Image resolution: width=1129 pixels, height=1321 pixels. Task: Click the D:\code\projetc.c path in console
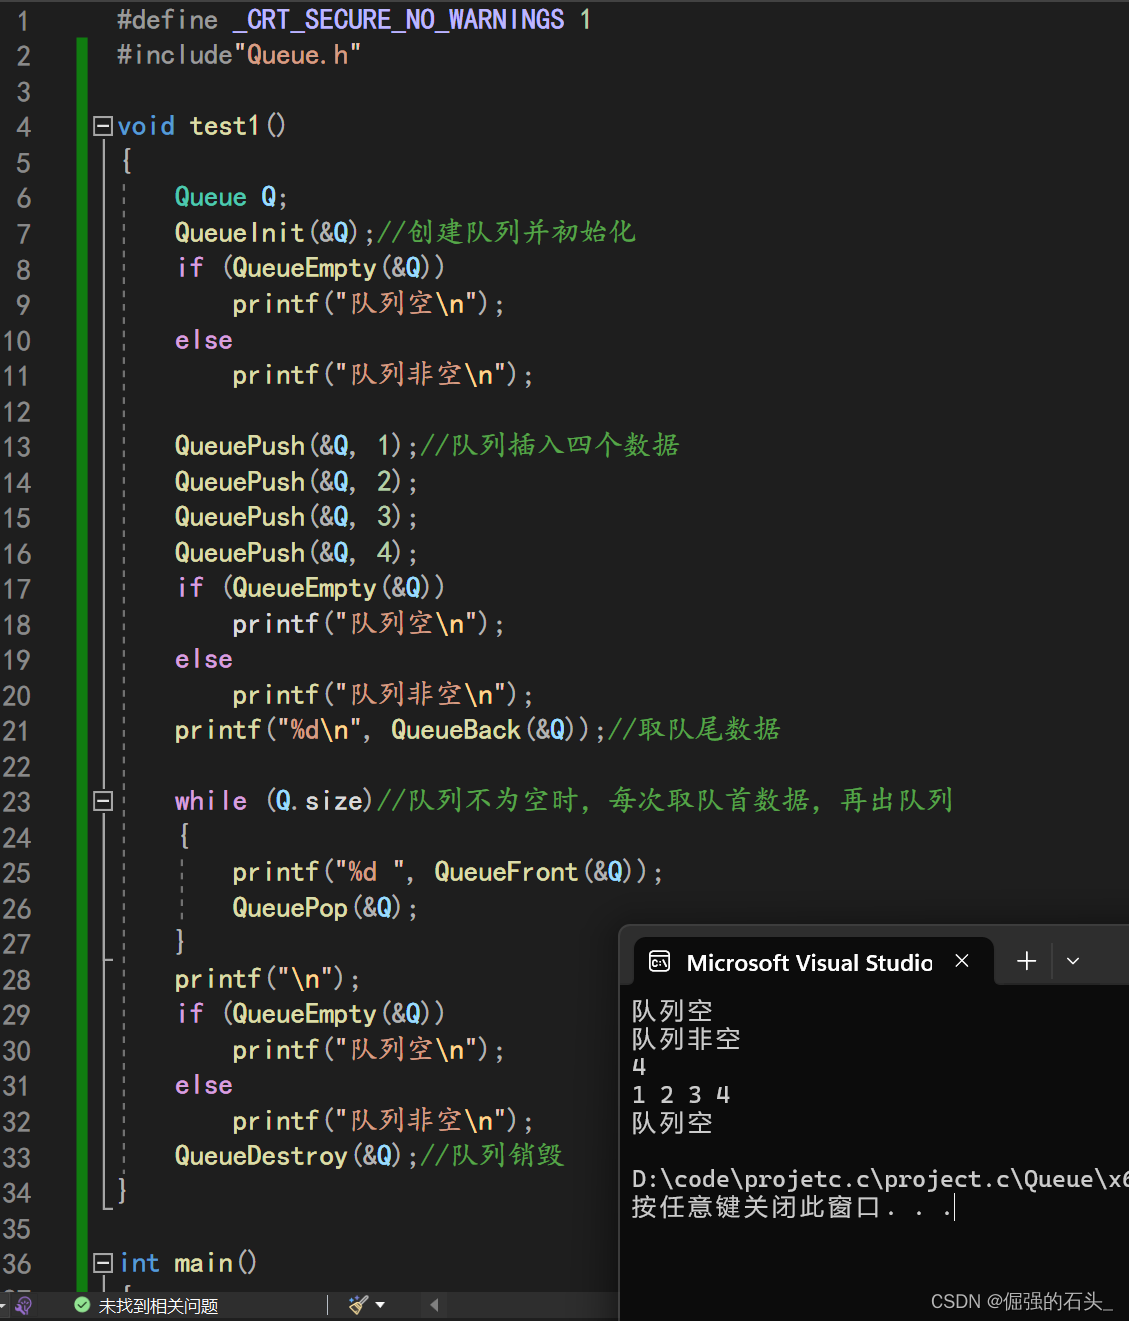(879, 1180)
